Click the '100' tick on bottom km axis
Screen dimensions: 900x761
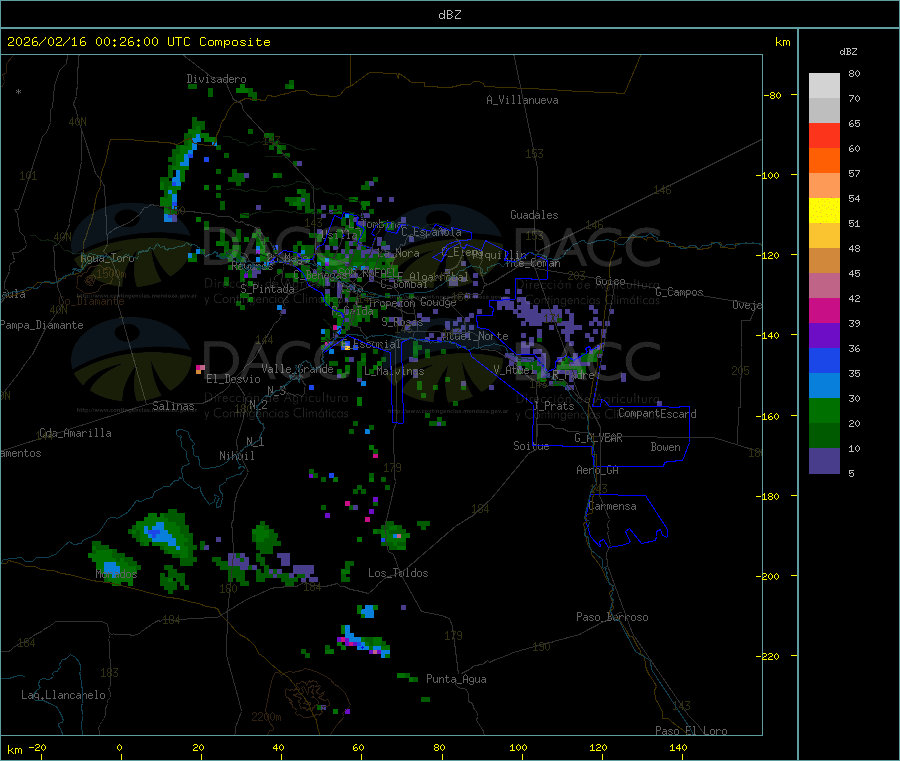tap(518, 747)
